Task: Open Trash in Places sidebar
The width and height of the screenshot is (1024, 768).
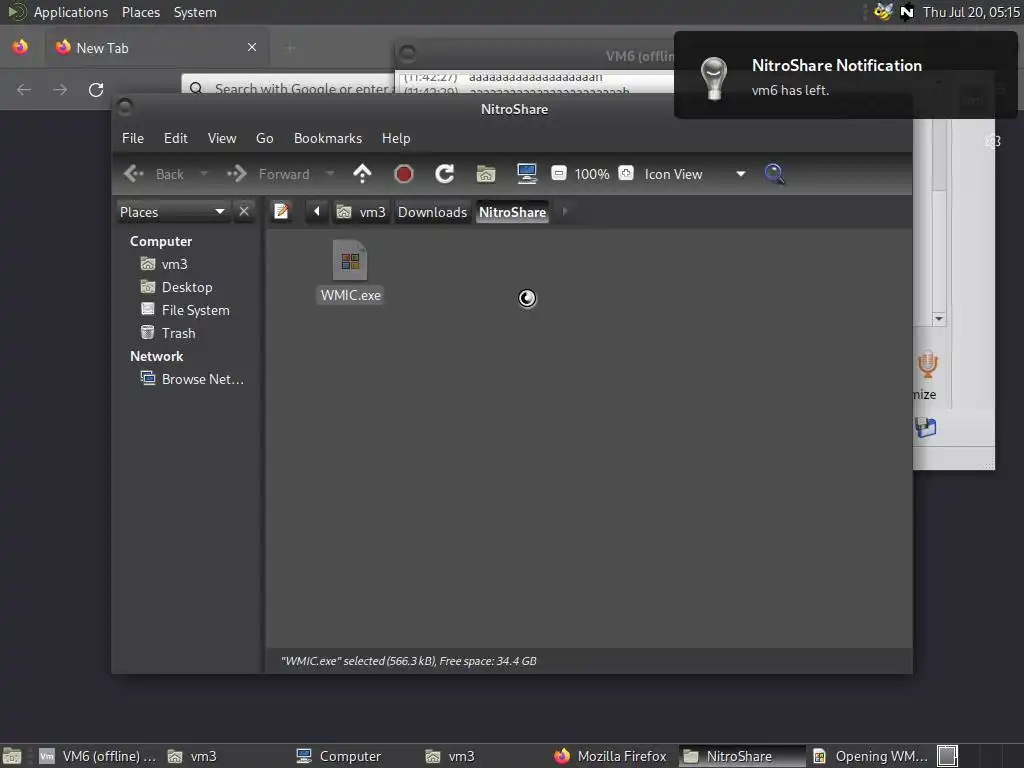Action: point(178,333)
